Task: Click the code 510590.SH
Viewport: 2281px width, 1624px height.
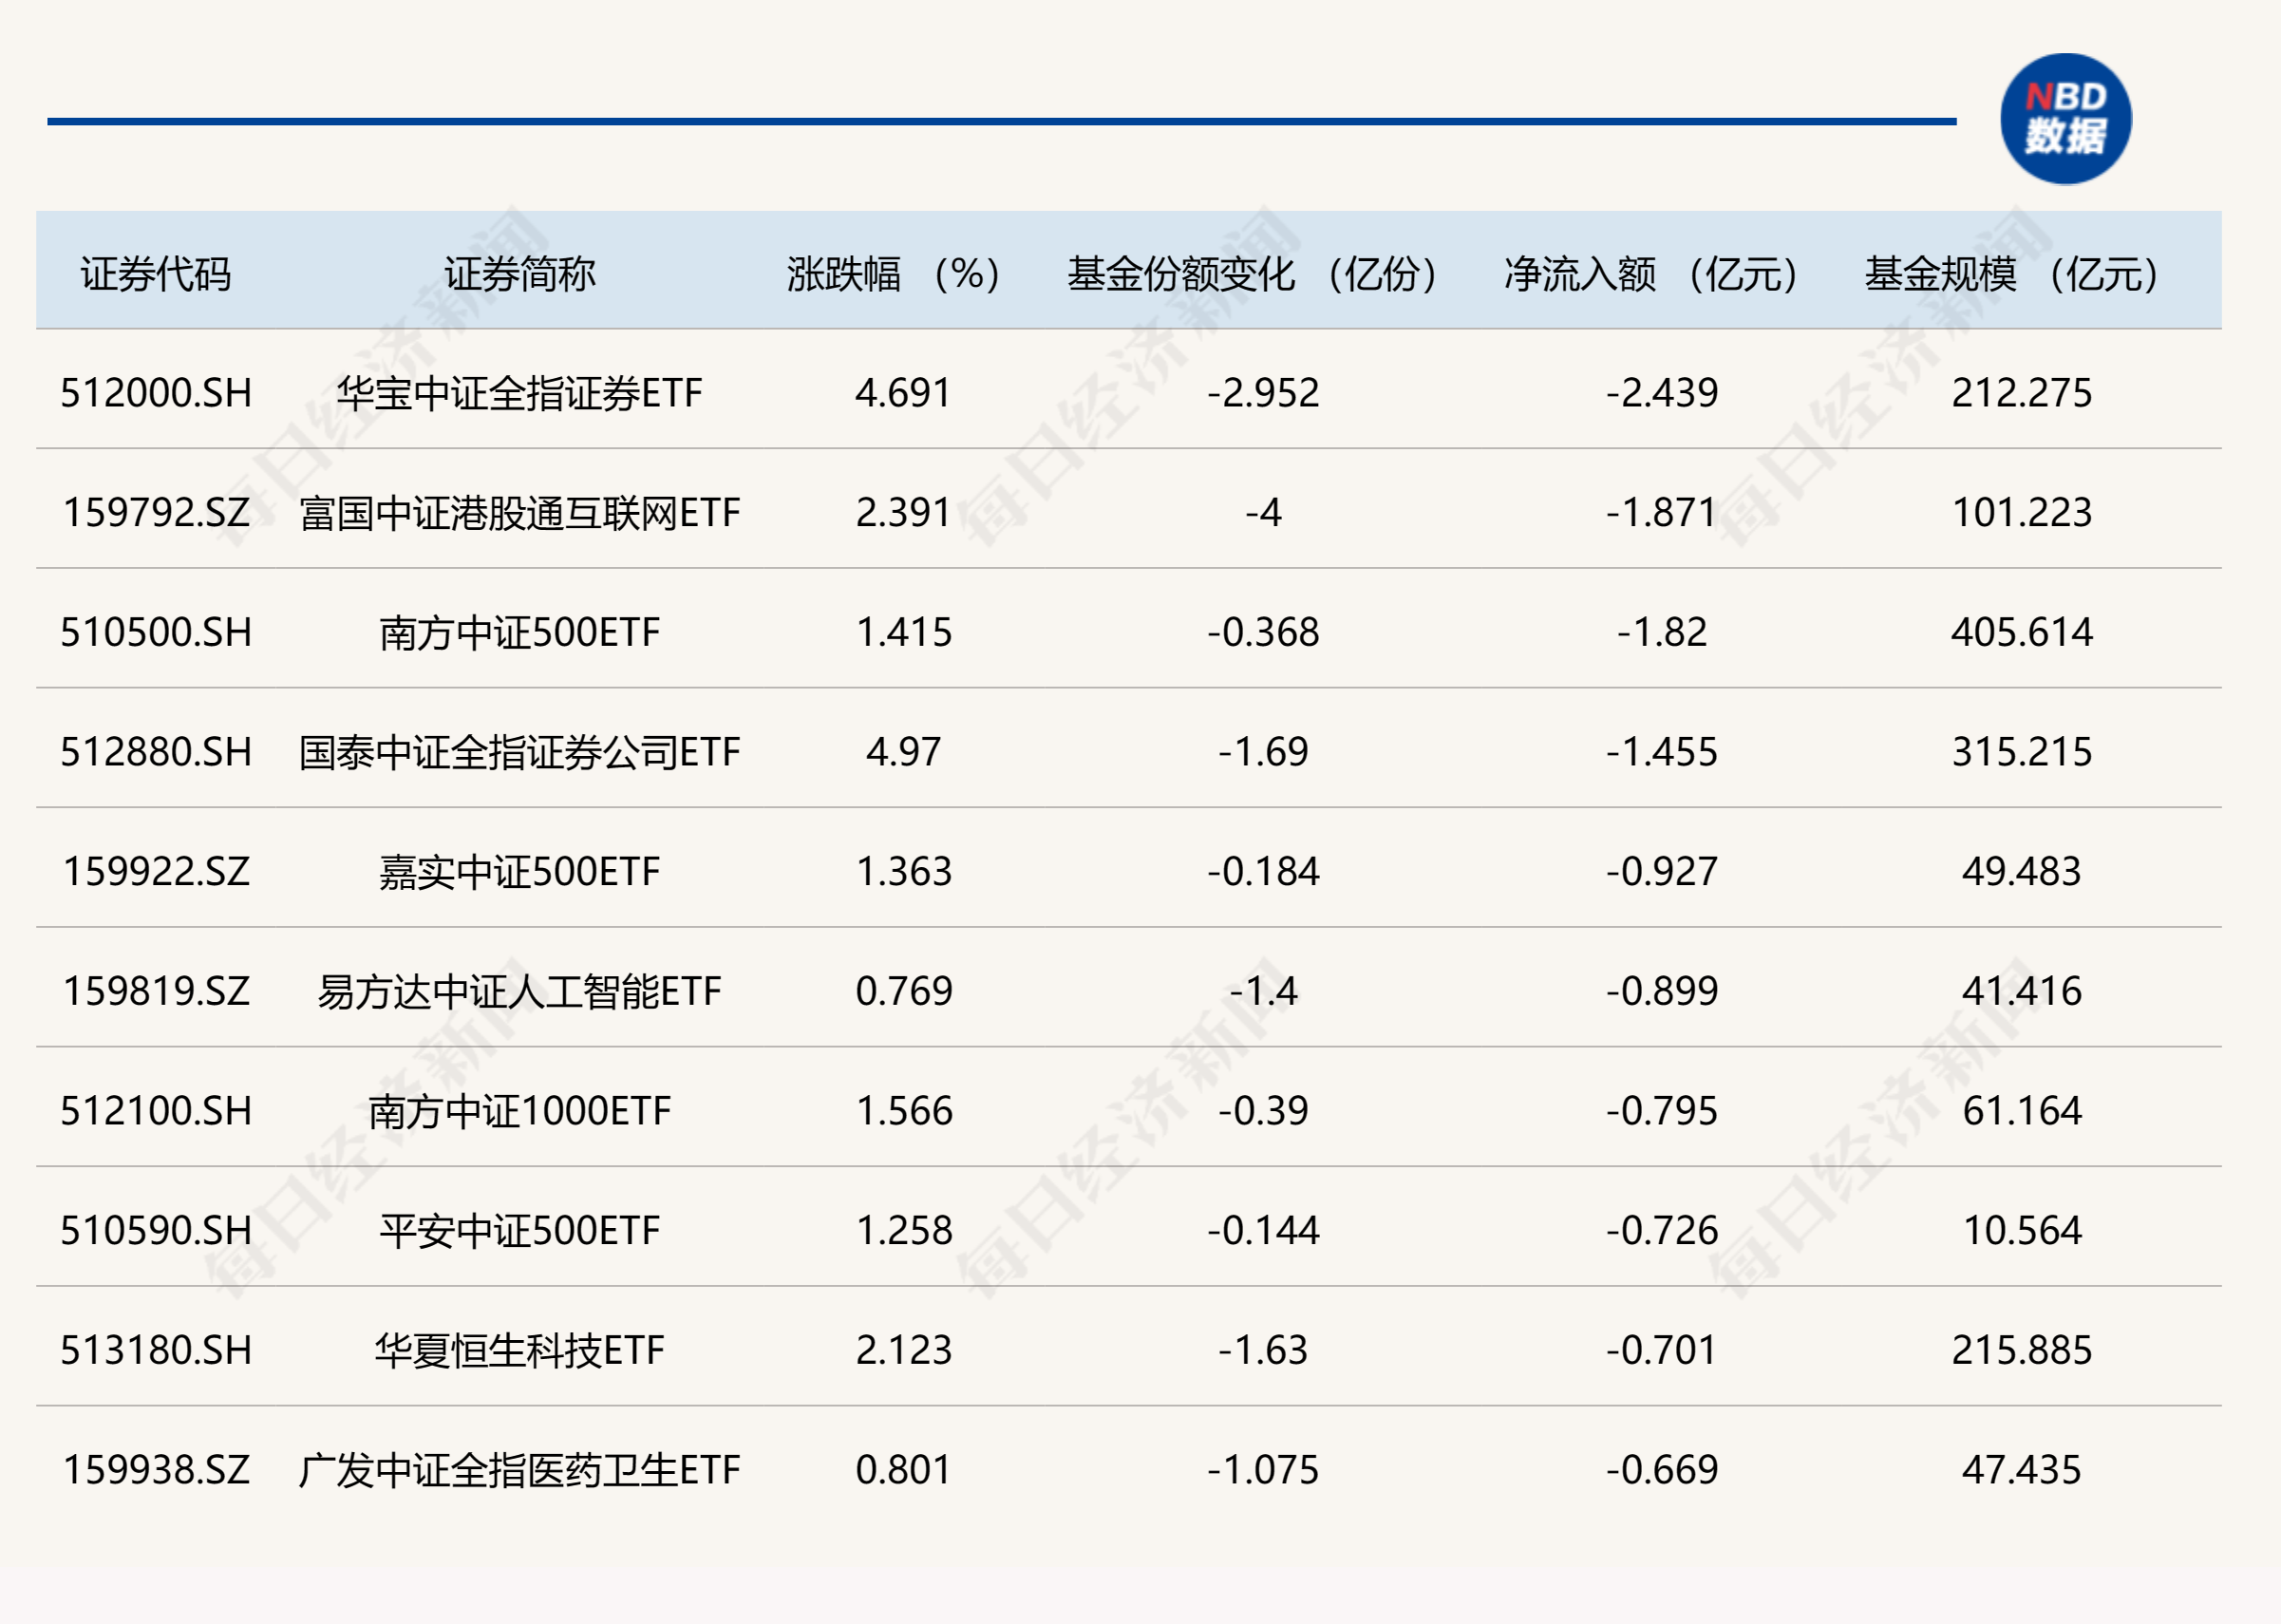Action: 156,1230
